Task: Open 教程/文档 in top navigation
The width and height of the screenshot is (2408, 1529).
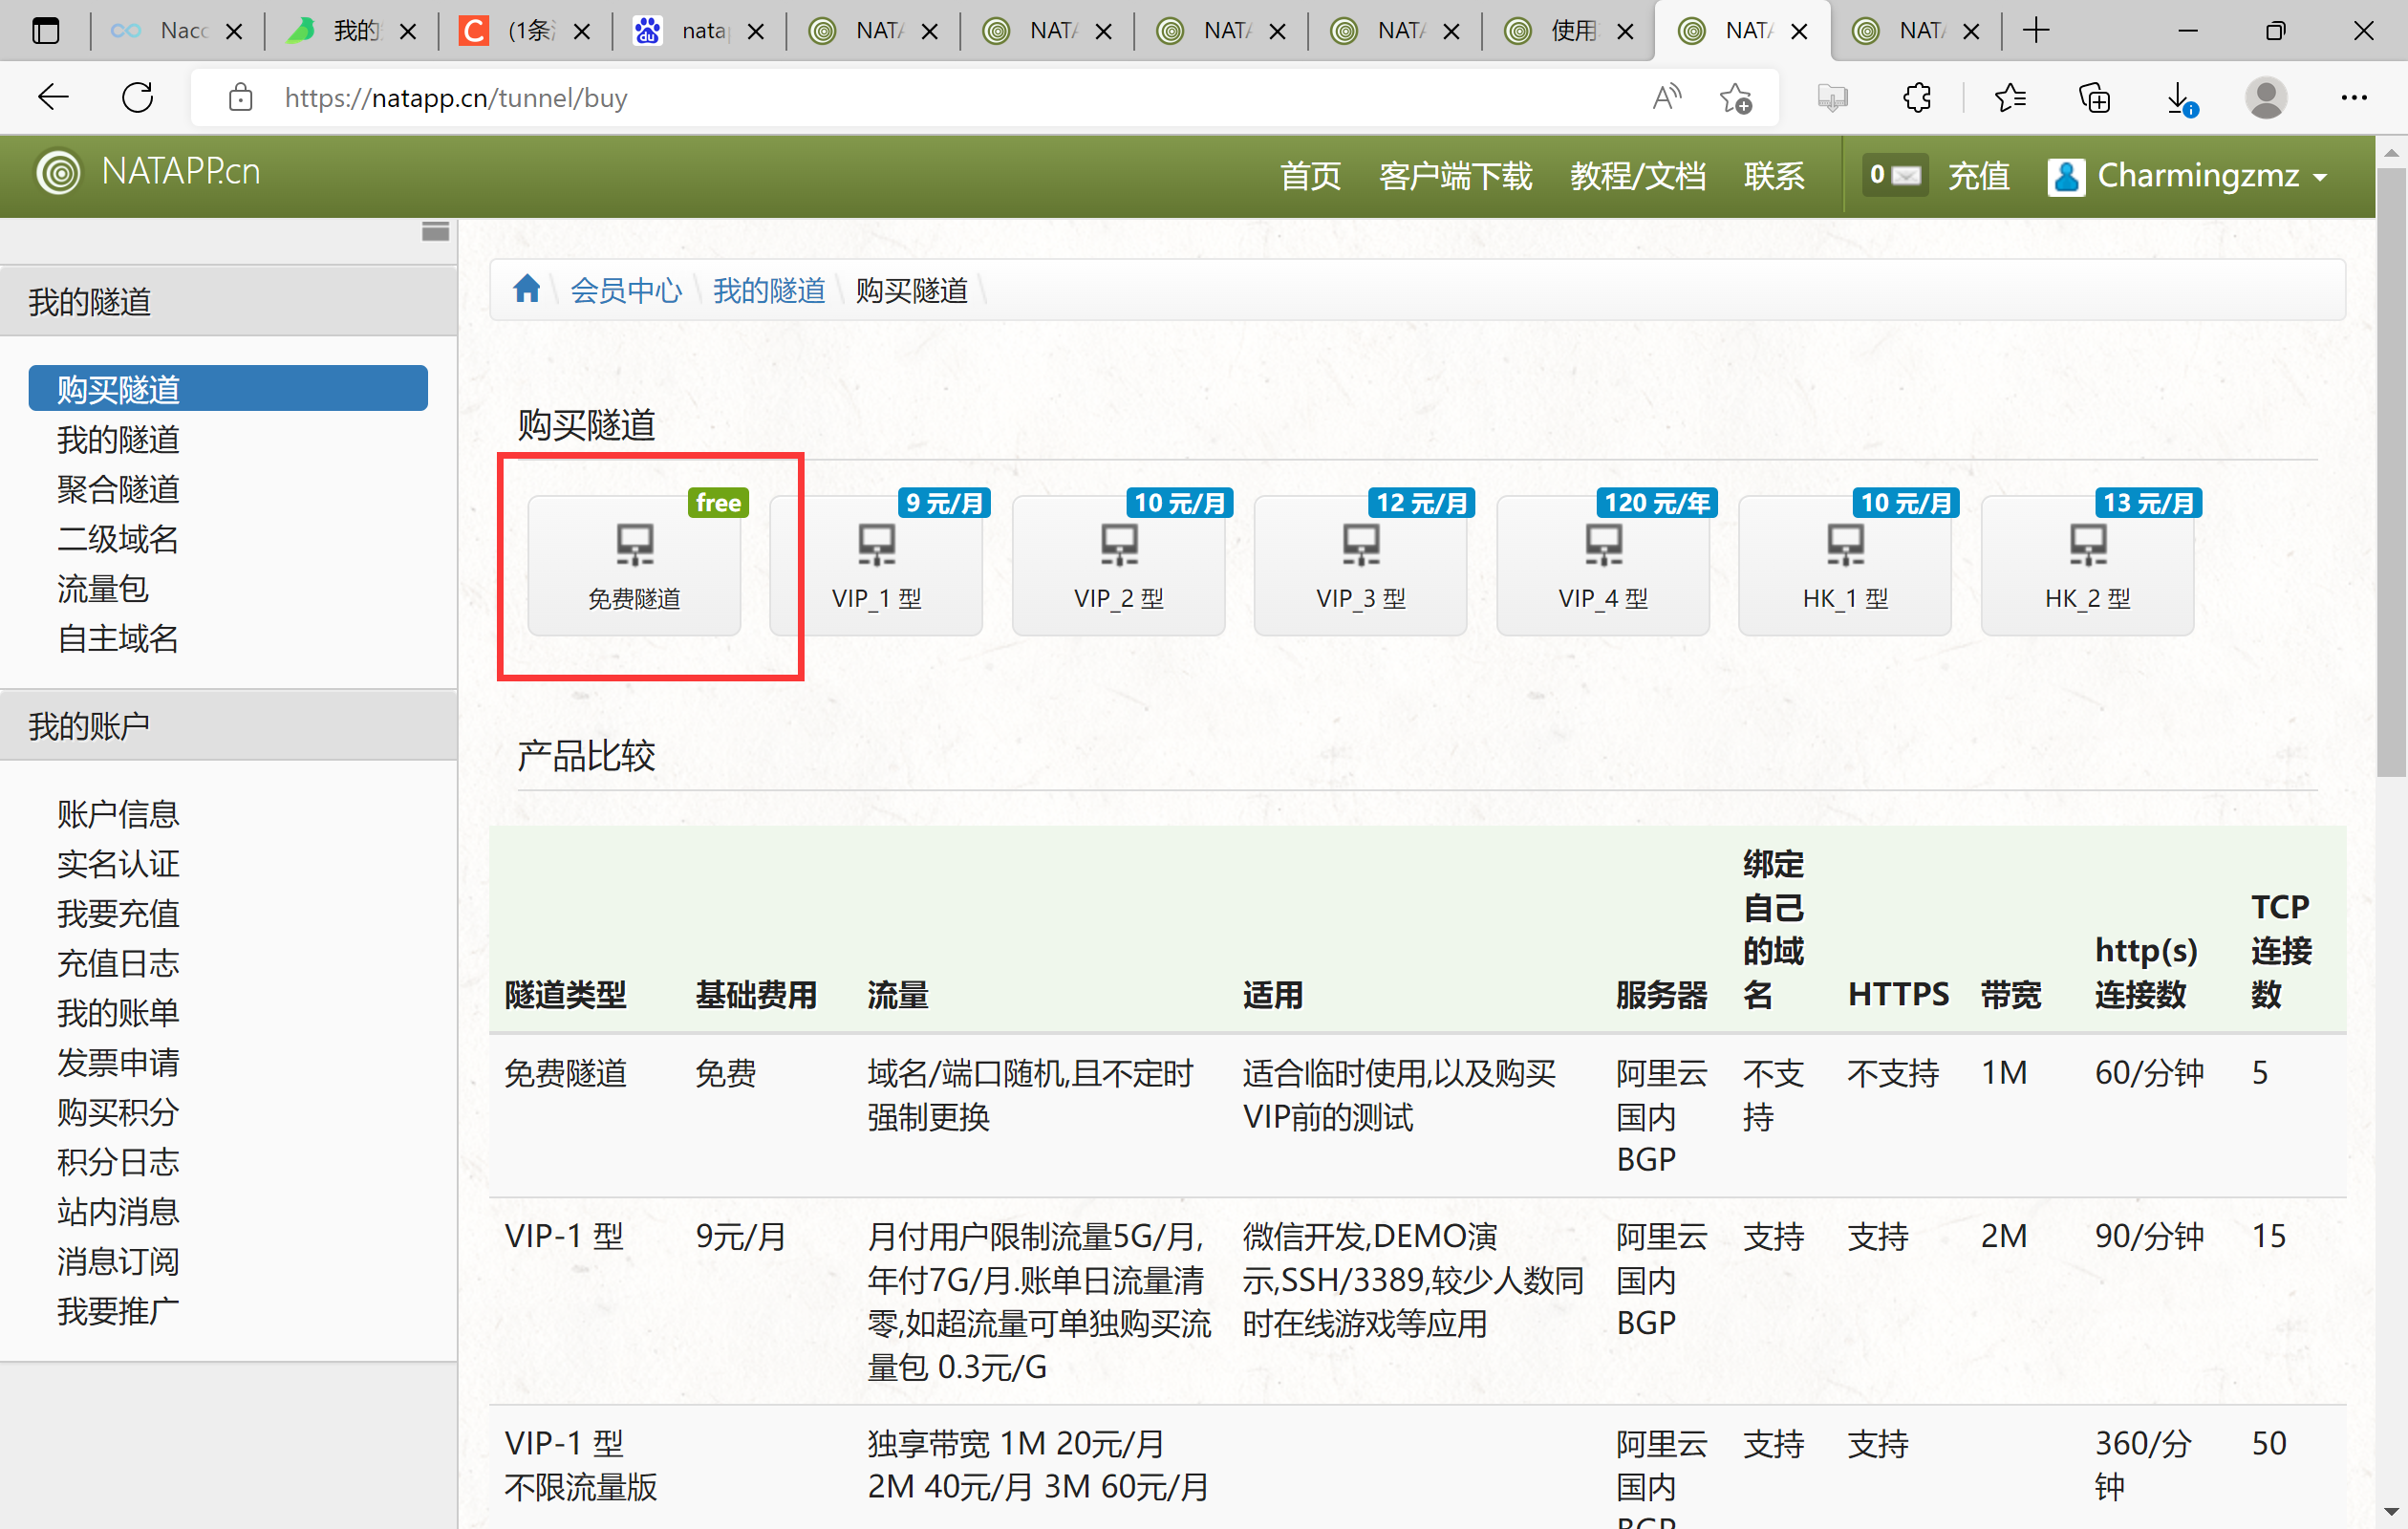Action: click(1638, 176)
